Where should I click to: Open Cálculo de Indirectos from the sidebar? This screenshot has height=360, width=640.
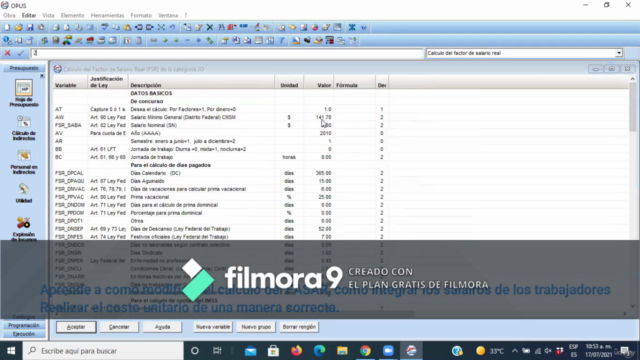click(24, 128)
